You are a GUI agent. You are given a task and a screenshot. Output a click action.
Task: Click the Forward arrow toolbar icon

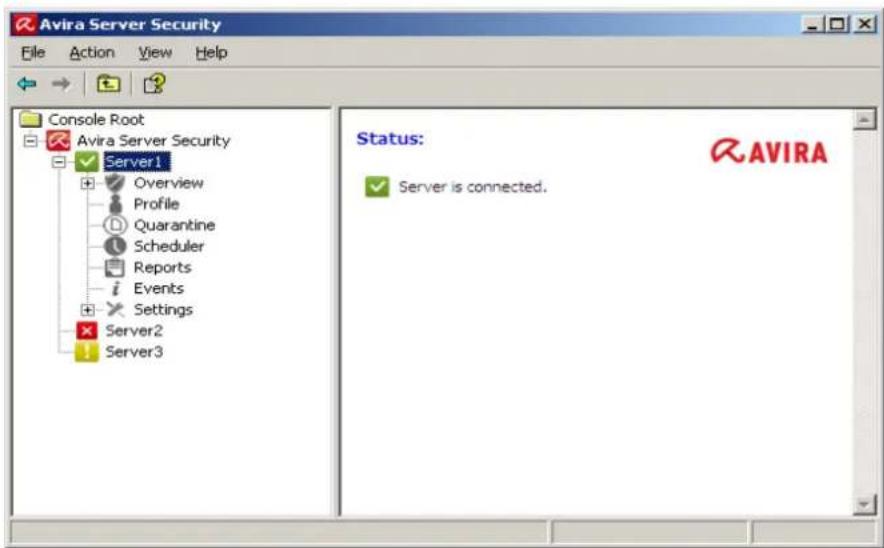(61, 84)
